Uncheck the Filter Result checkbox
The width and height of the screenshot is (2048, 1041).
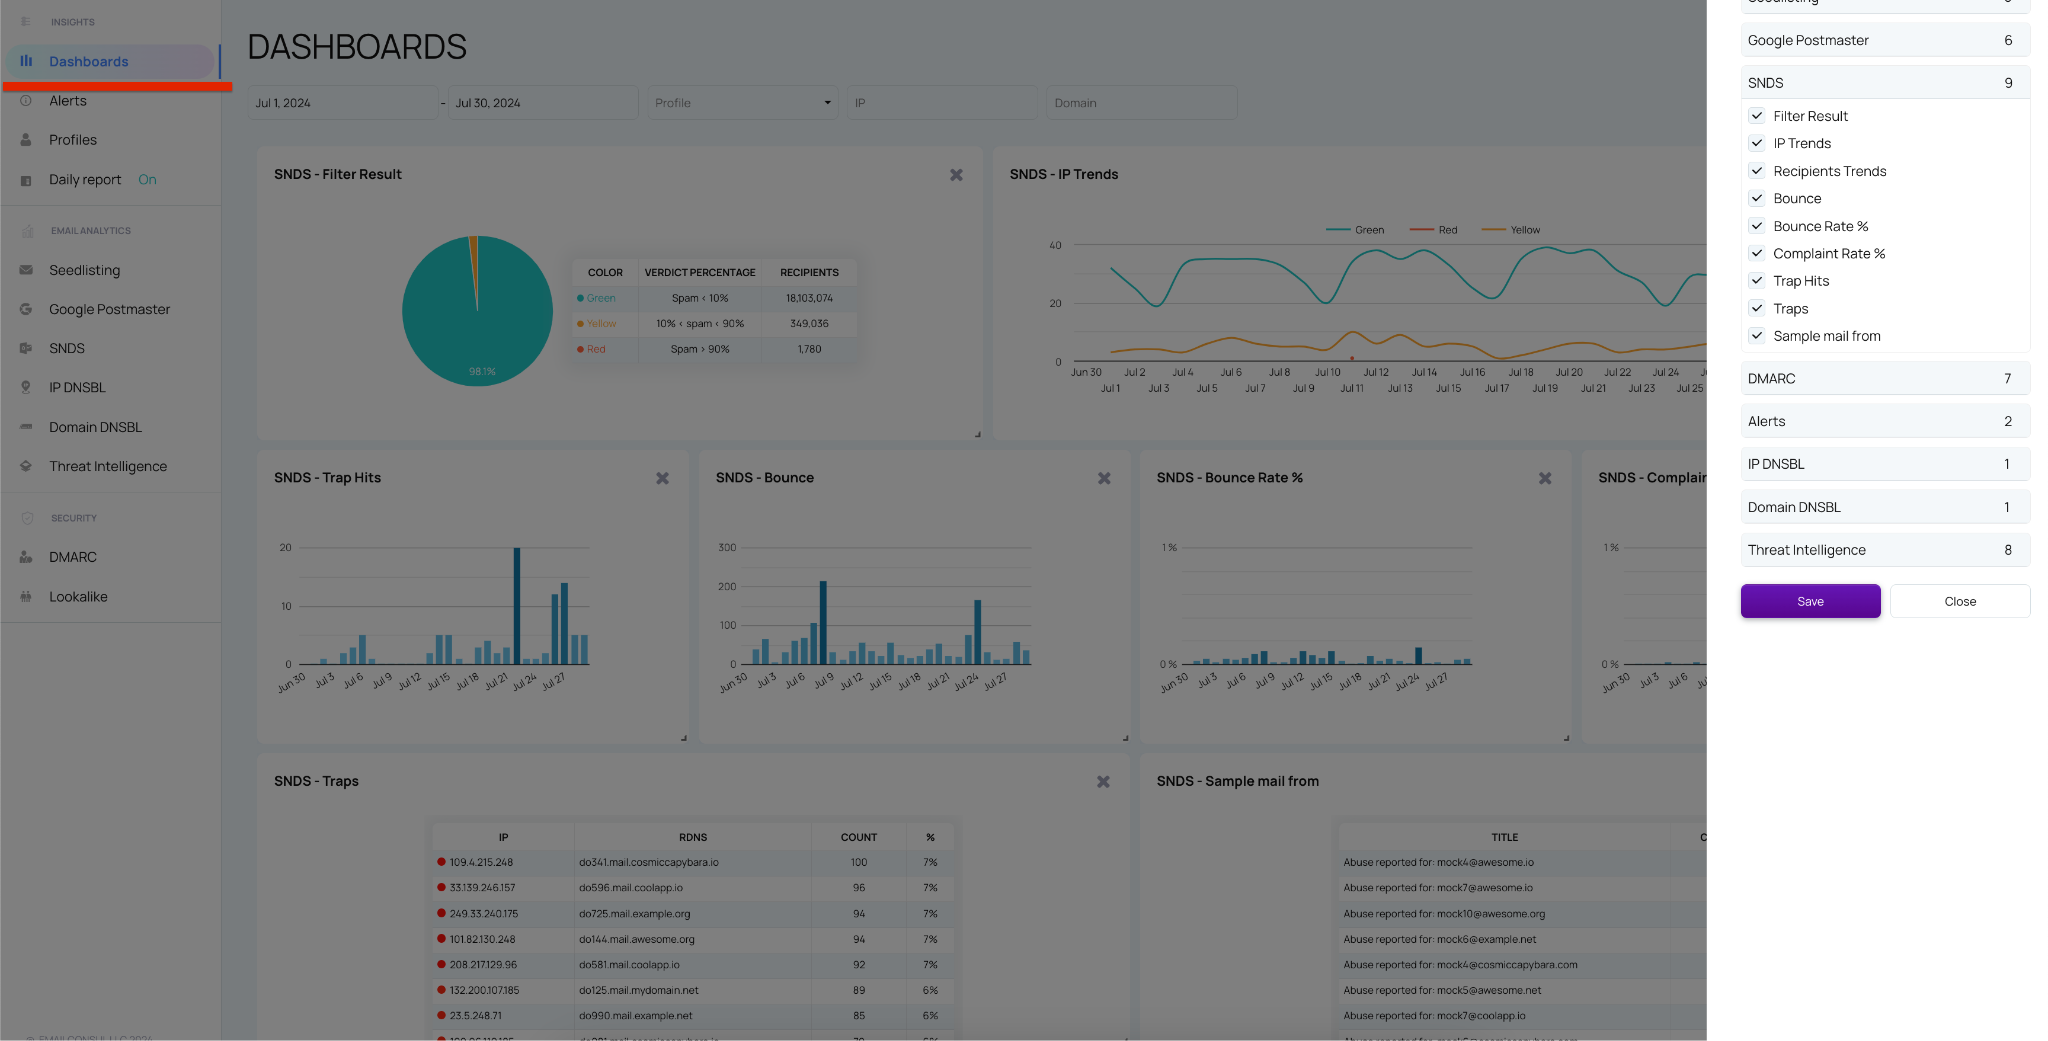(x=1756, y=116)
